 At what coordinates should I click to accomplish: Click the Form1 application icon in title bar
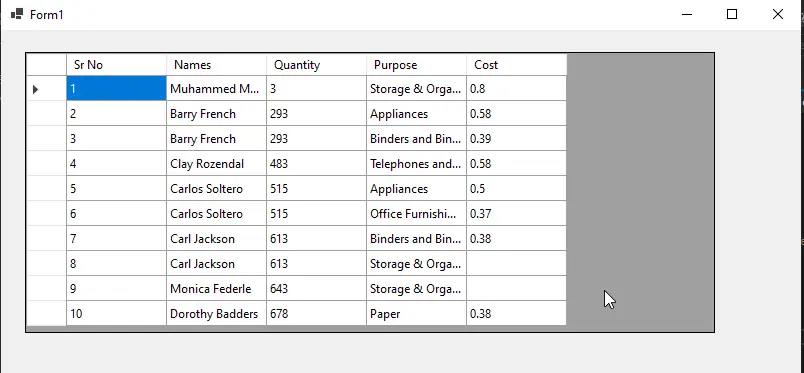(x=17, y=14)
